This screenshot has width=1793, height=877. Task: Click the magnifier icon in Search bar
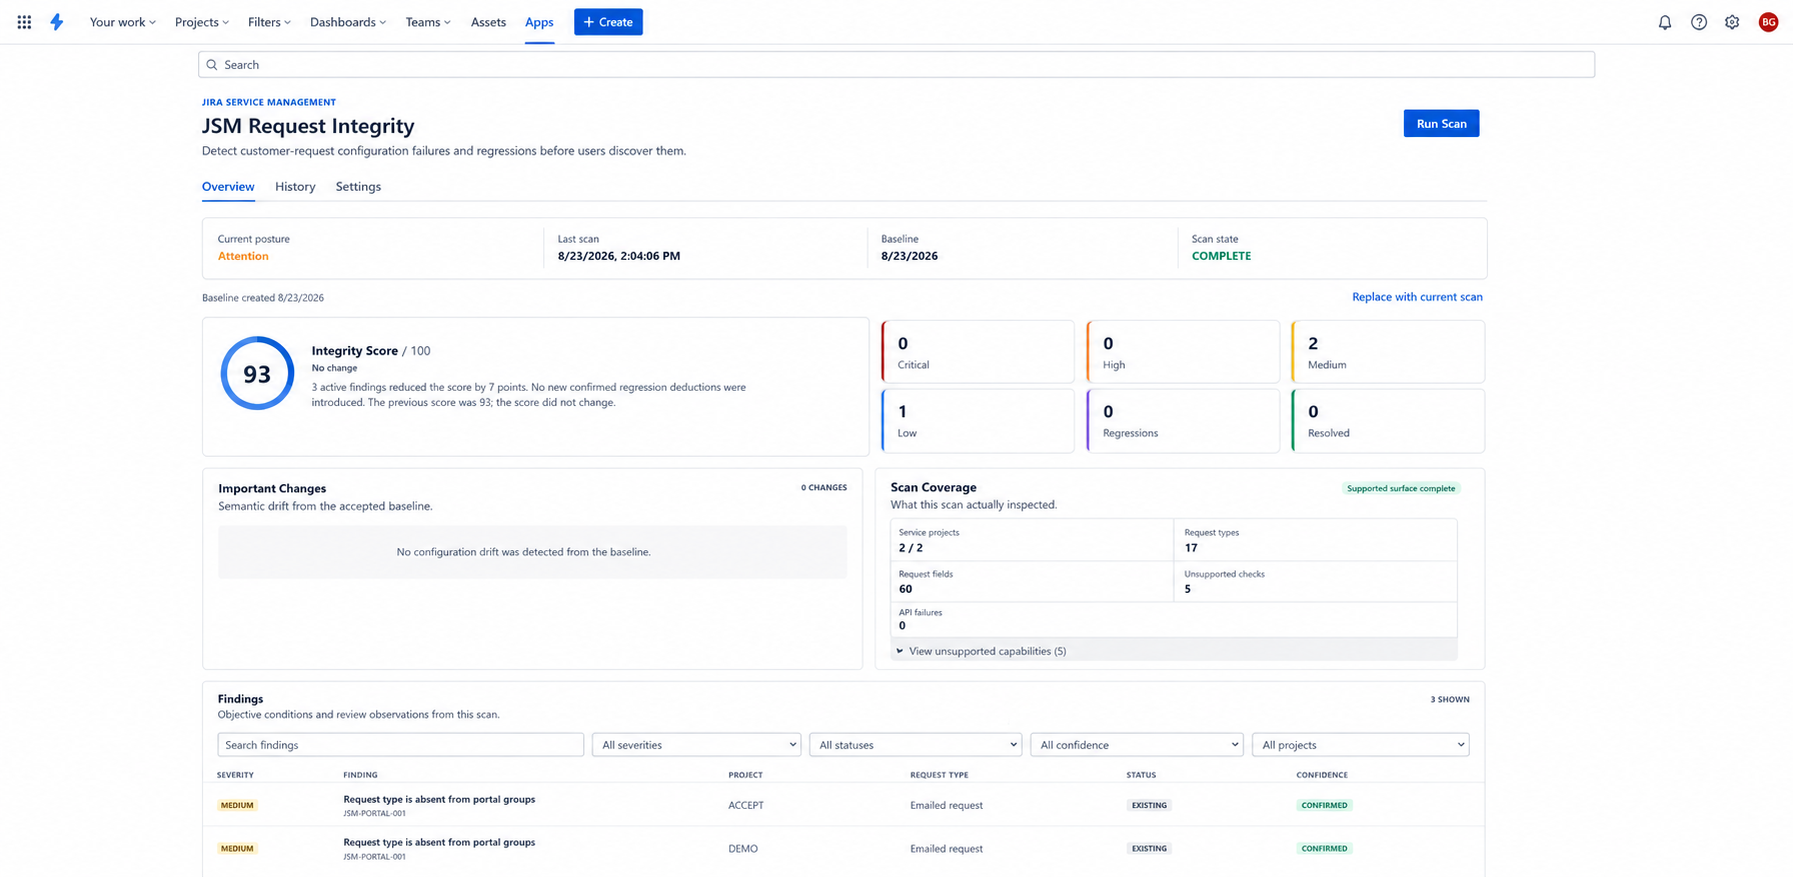tap(212, 65)
